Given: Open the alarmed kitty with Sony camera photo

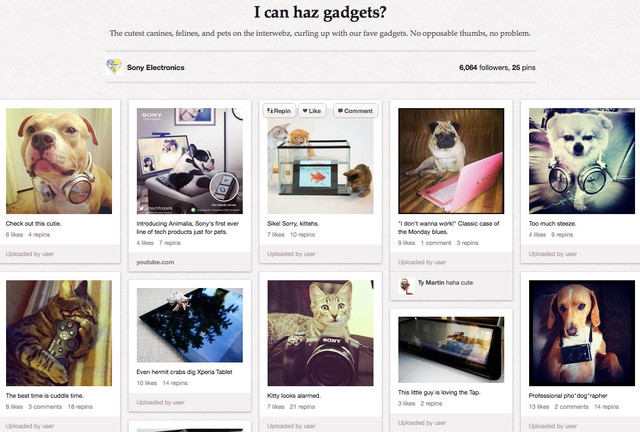Looking at the screenshot, I should tap(320, 333).
